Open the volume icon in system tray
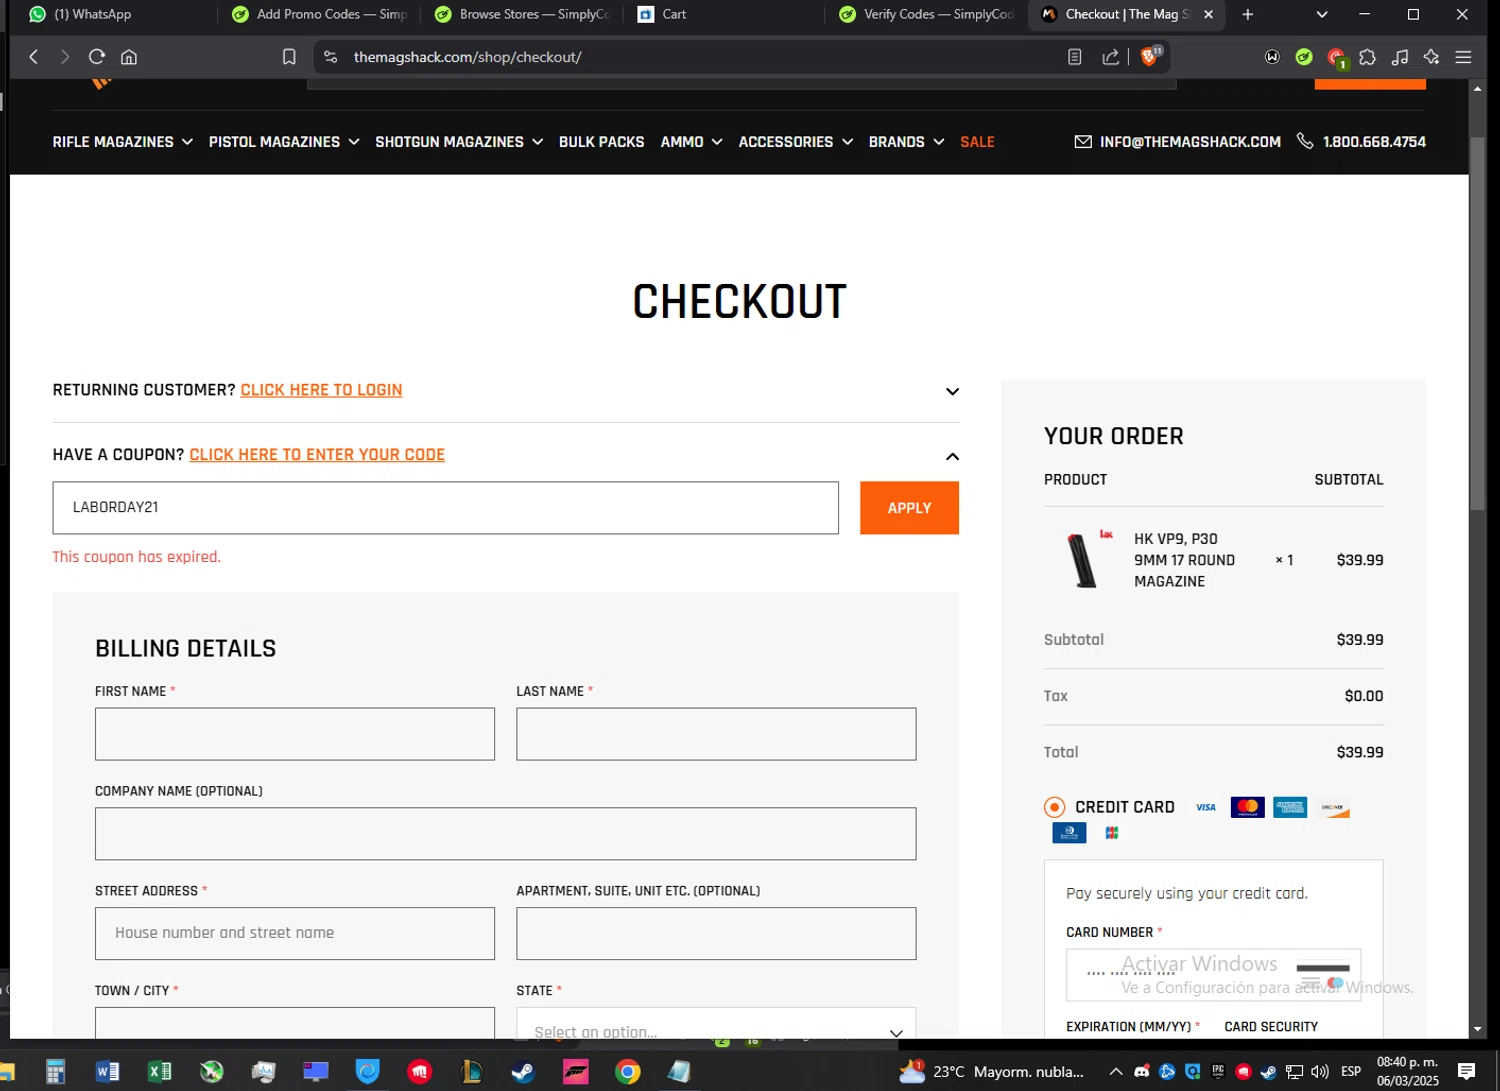Viewport: 1500px width, 1091px height. pyautogui.click(x=1320, y=1072)
